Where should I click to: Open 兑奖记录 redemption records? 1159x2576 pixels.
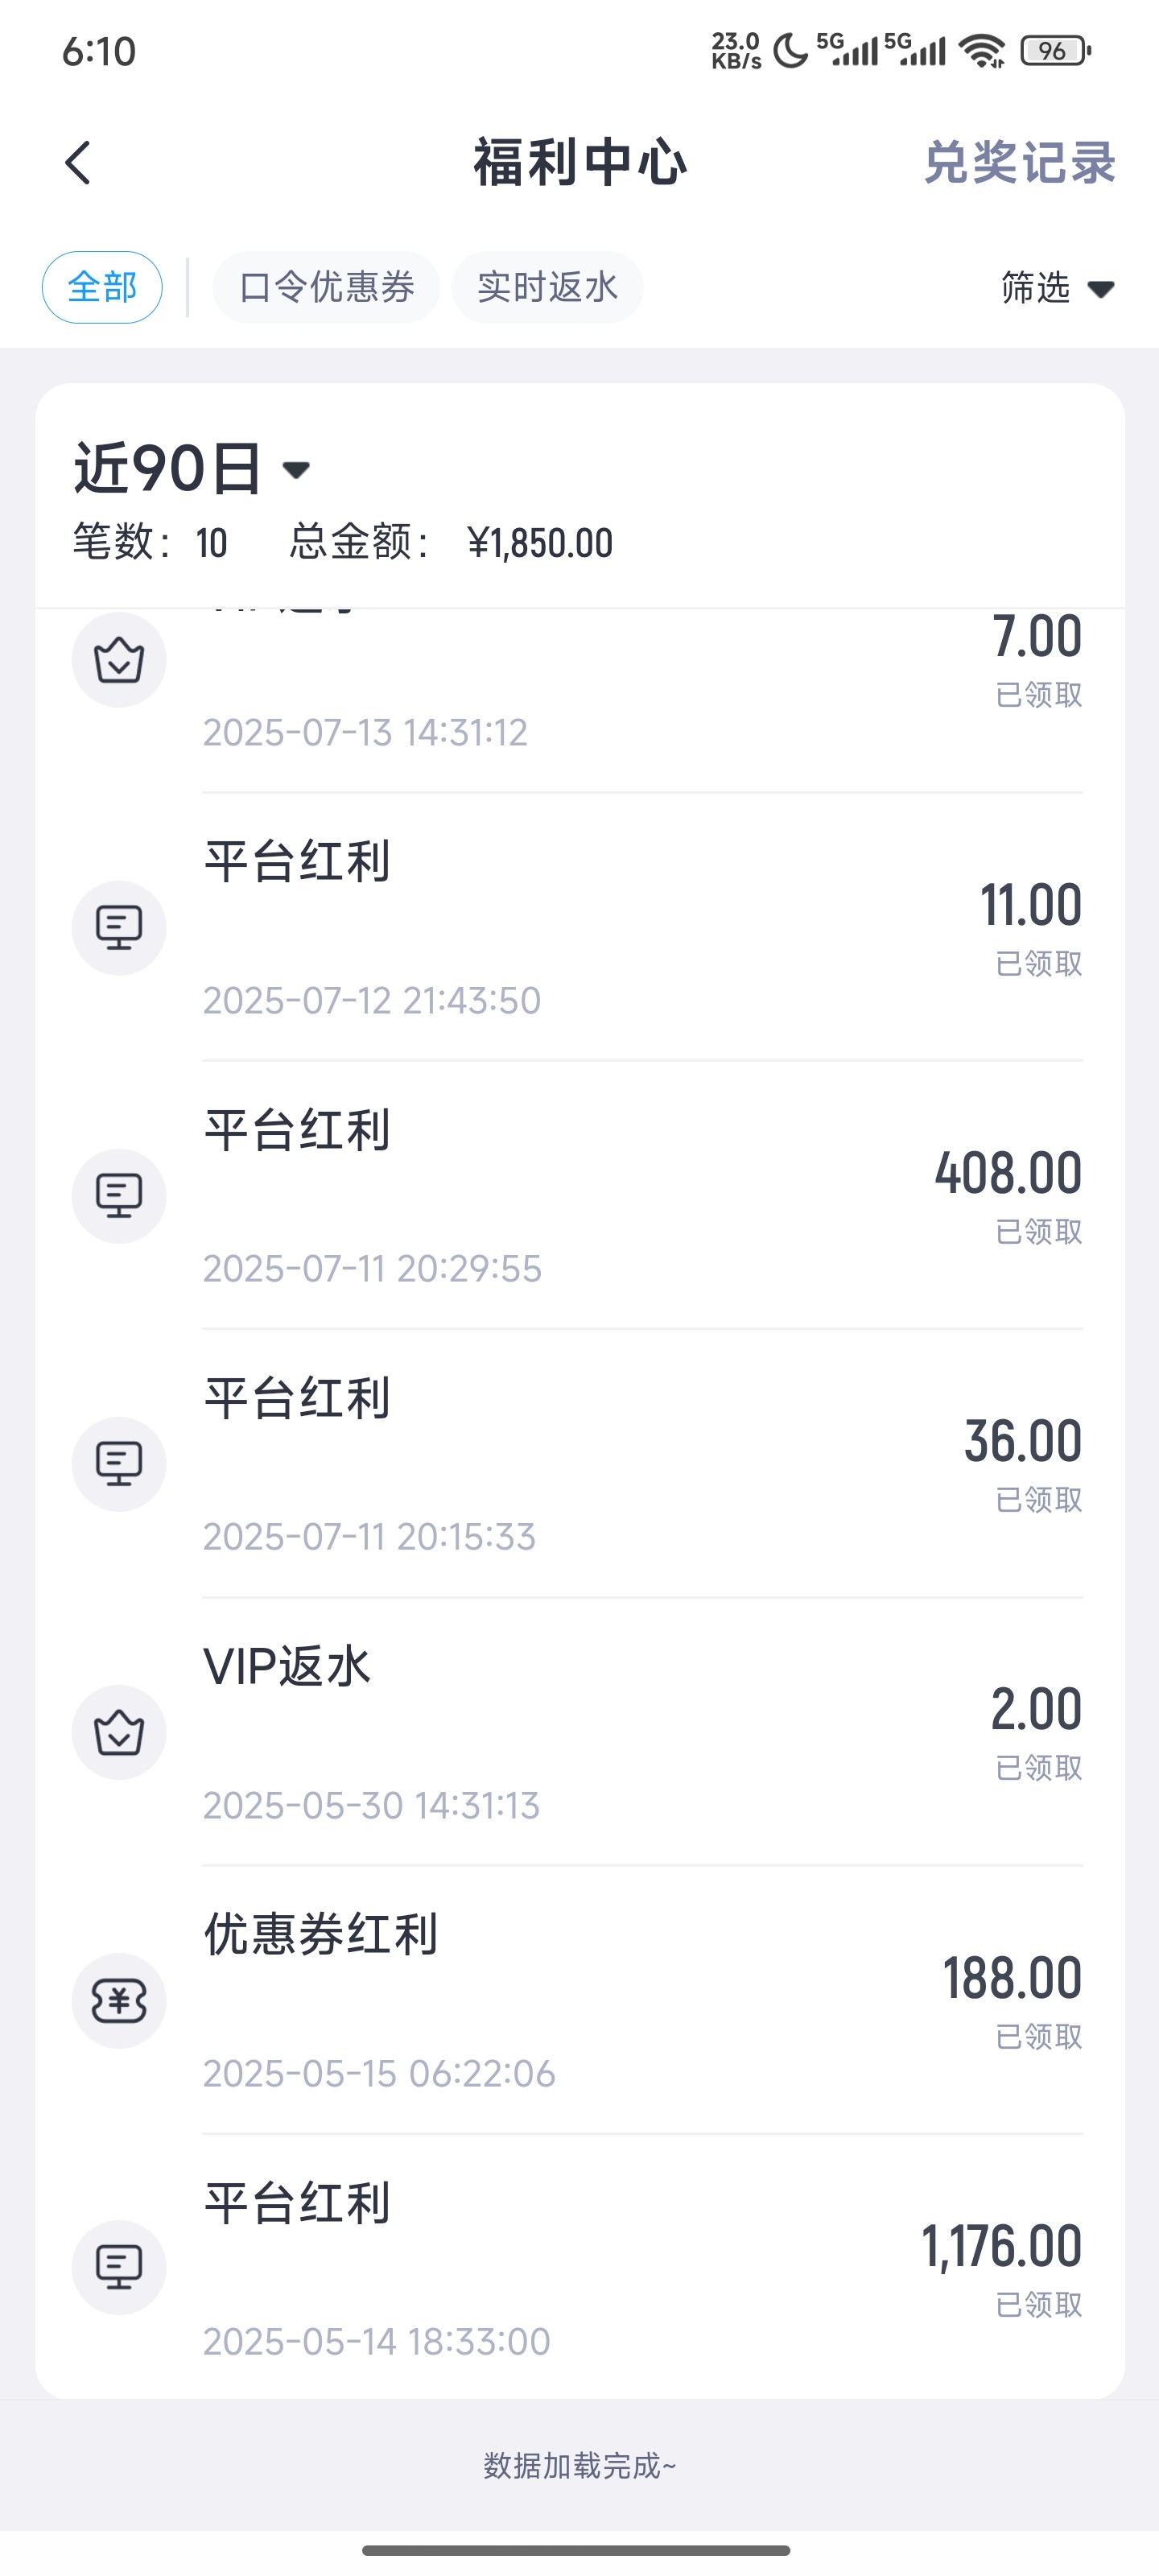[1018, 162]
